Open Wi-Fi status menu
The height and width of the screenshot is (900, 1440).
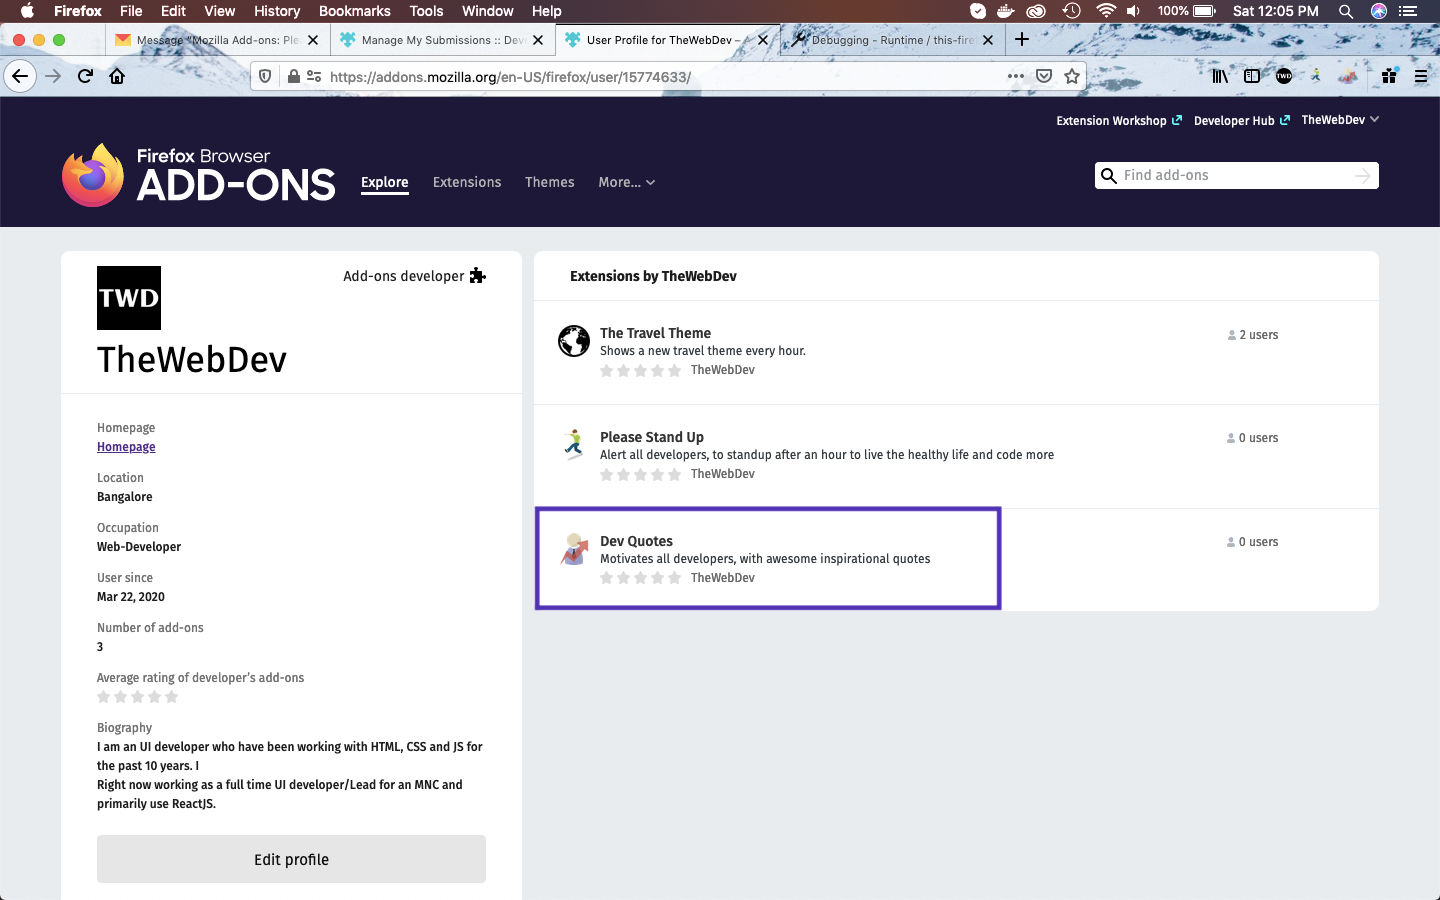click(x=1105, y=11)
